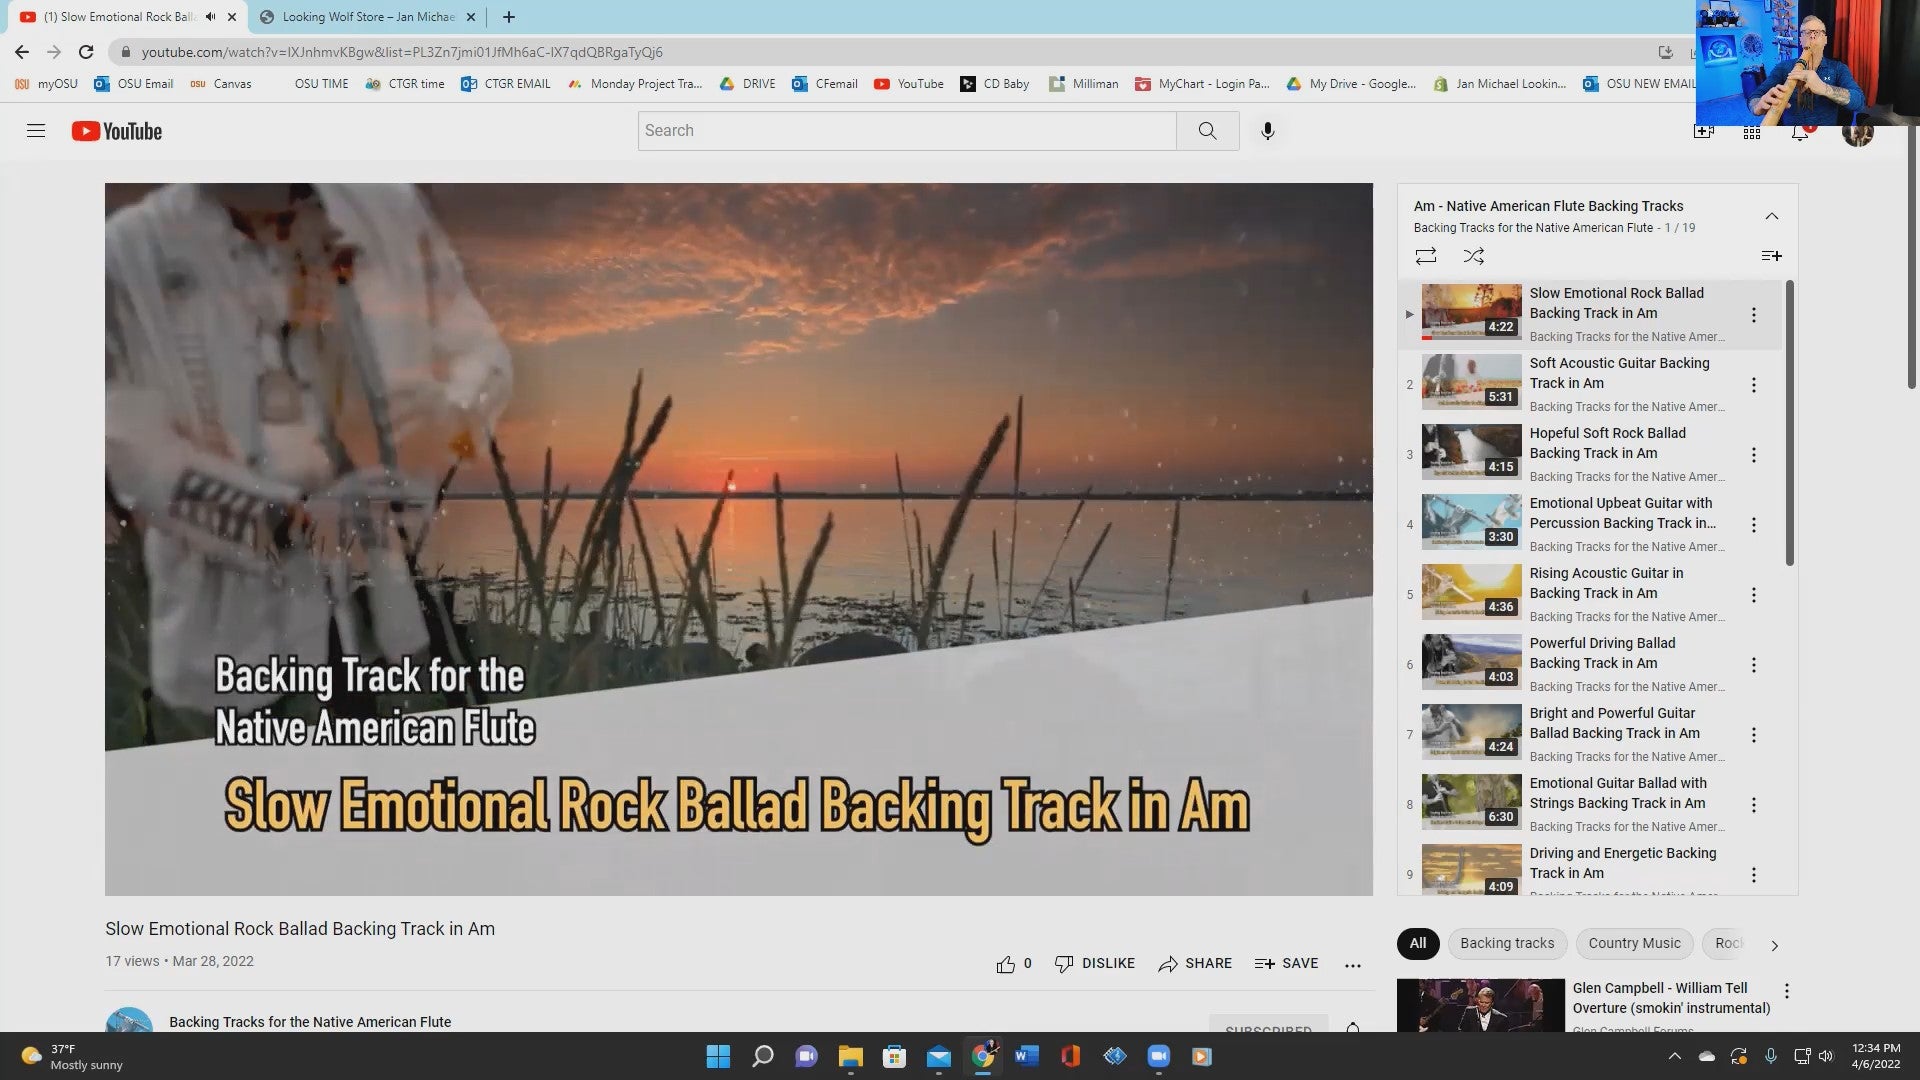
Task: Save the video to a playlist
Action: pos(1286,964)
